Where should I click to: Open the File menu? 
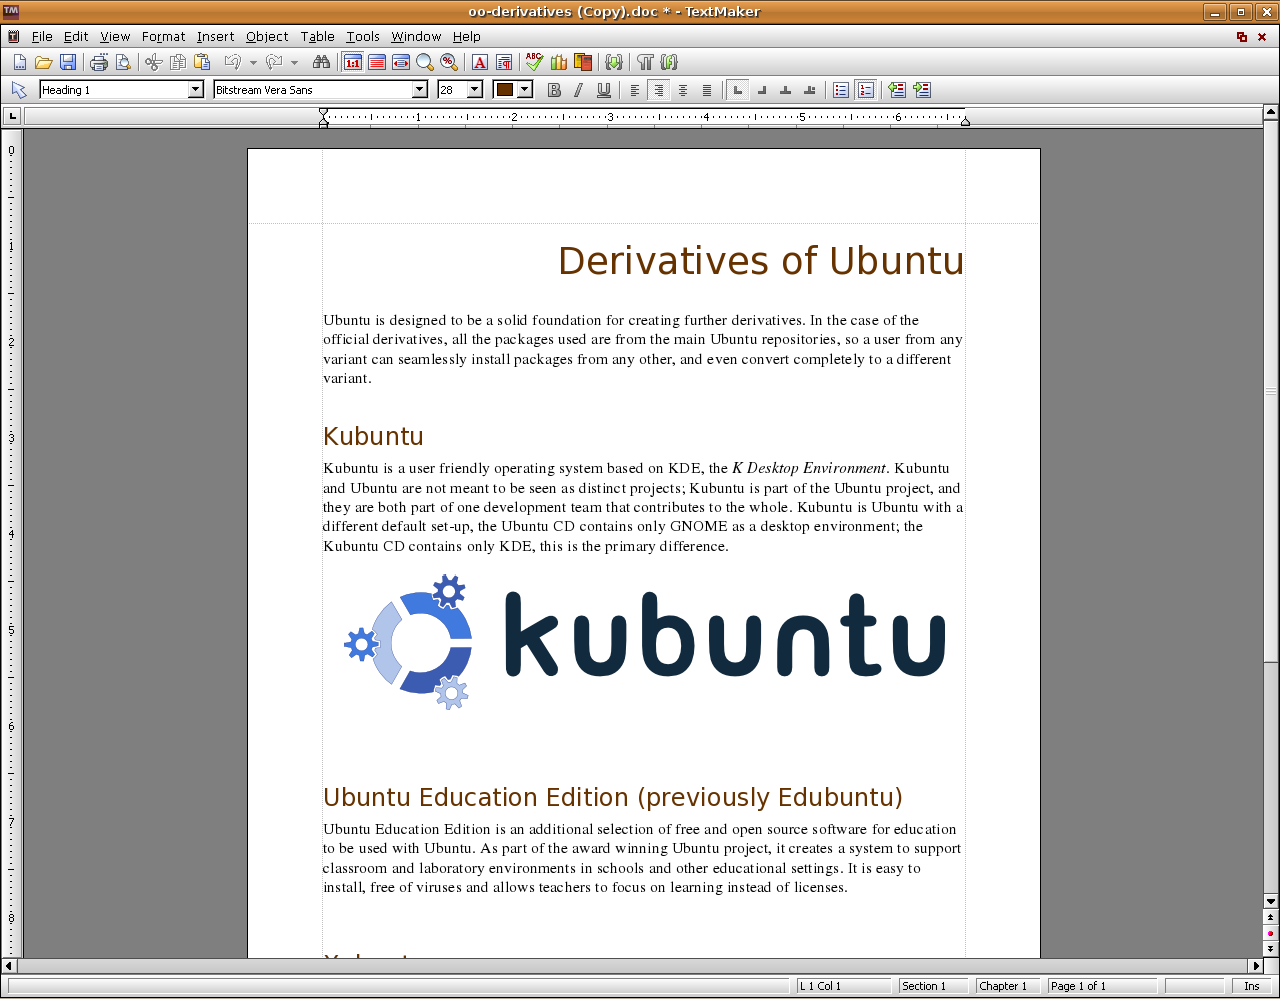42,36
